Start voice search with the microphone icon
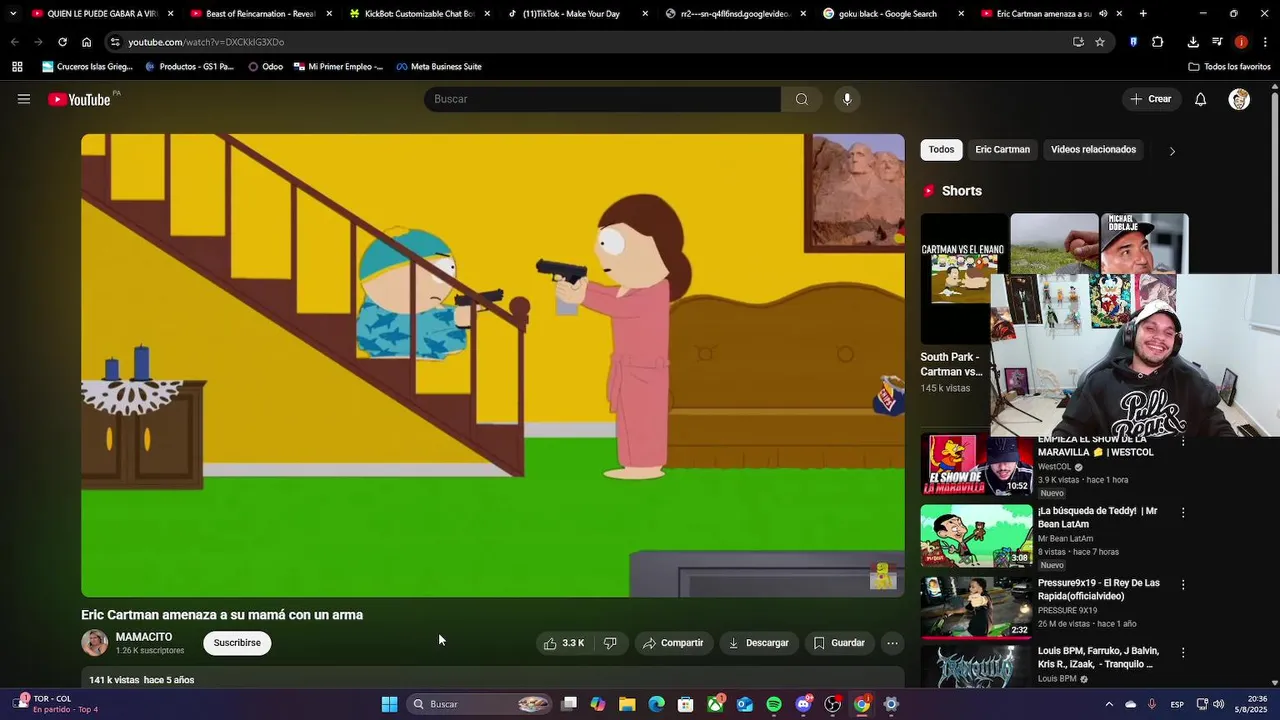 (x=847, y=99)
